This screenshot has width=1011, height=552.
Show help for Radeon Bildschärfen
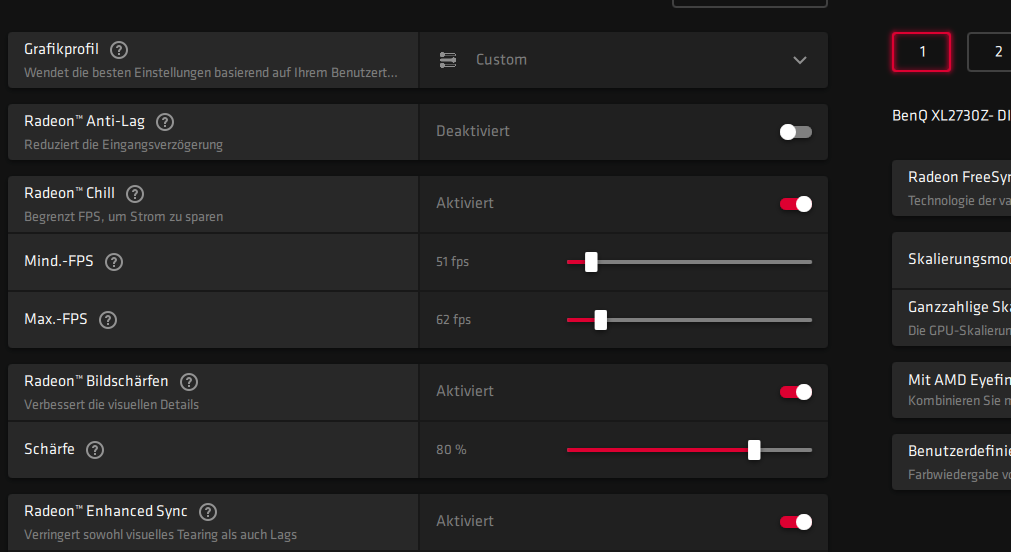(x=189, y=382)
